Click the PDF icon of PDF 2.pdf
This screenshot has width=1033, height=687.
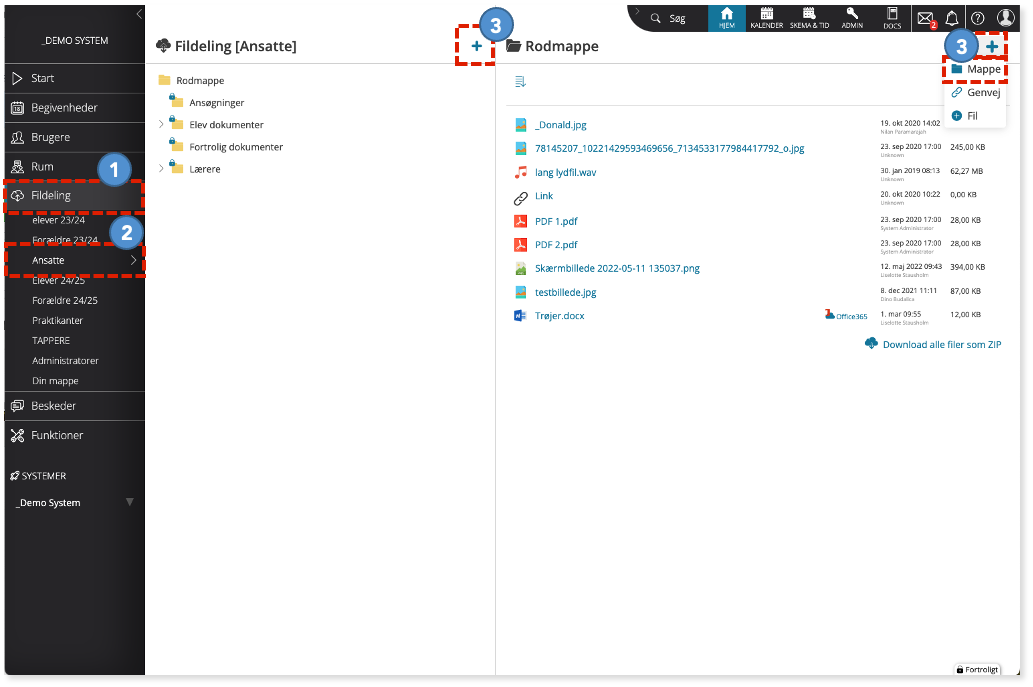520,244
